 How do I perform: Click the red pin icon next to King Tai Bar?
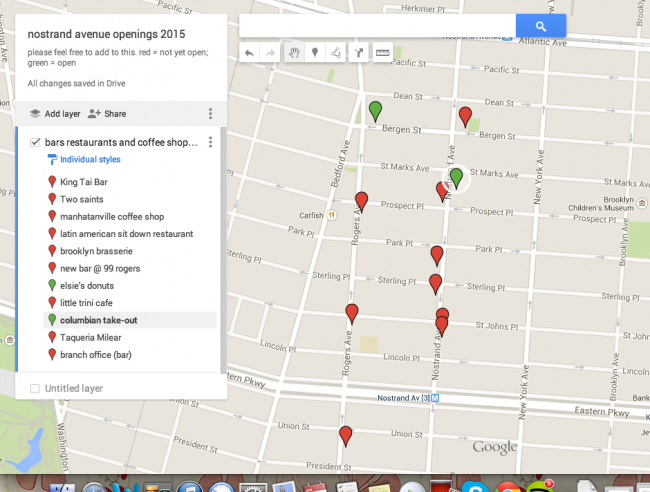pyautogui.click(x=52, y=182)
